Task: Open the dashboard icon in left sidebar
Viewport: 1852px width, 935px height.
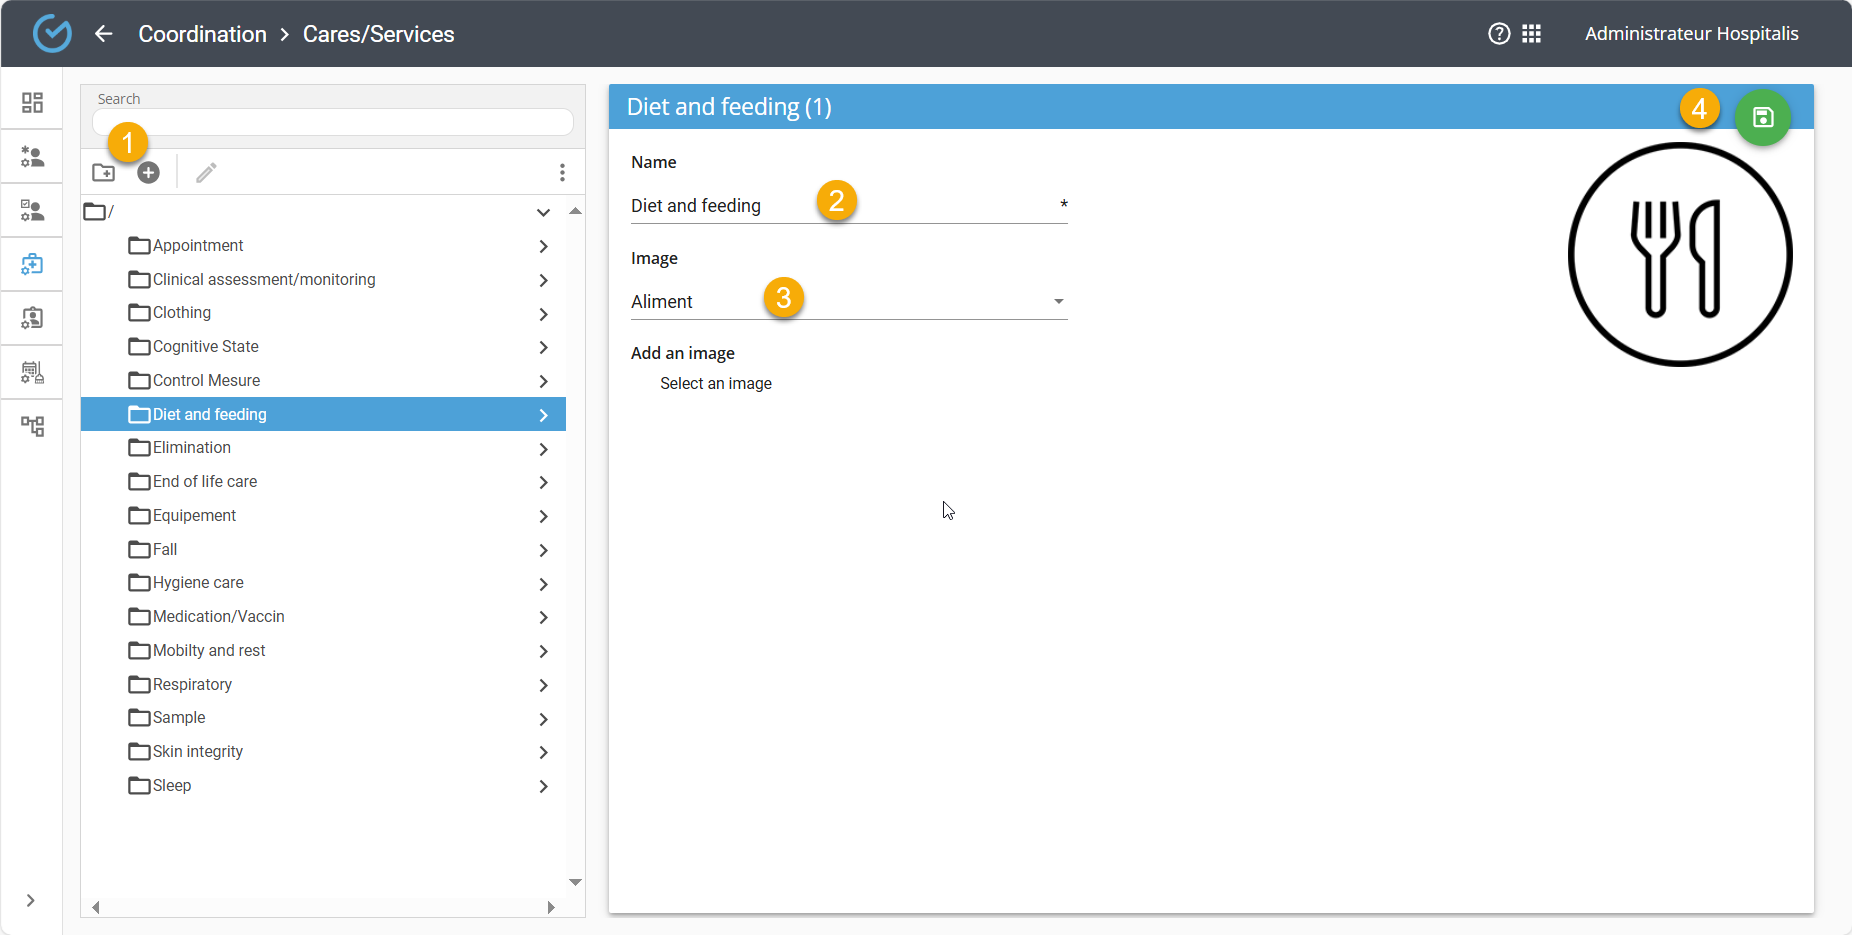Action: pyautogui.click(x=32, y=103)
